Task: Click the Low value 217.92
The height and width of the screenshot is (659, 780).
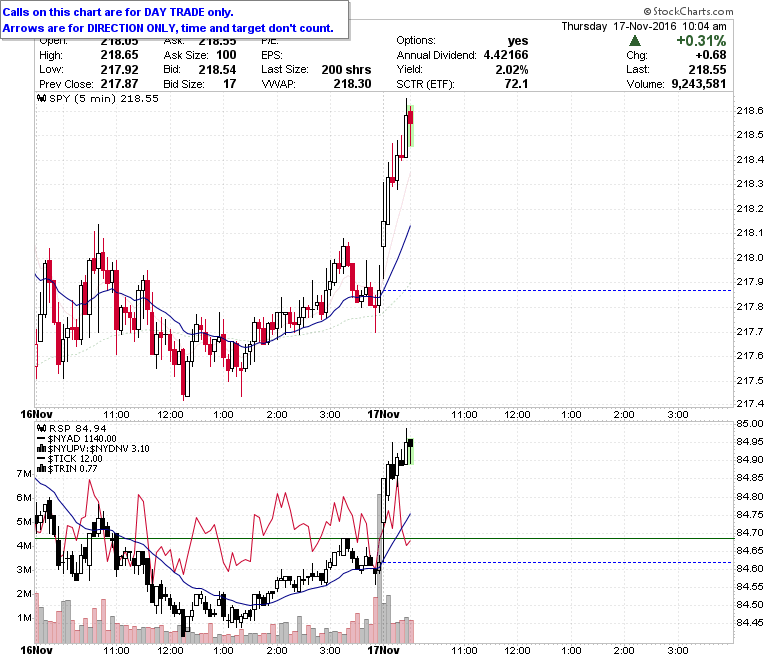Action: (x=119, y=70)
